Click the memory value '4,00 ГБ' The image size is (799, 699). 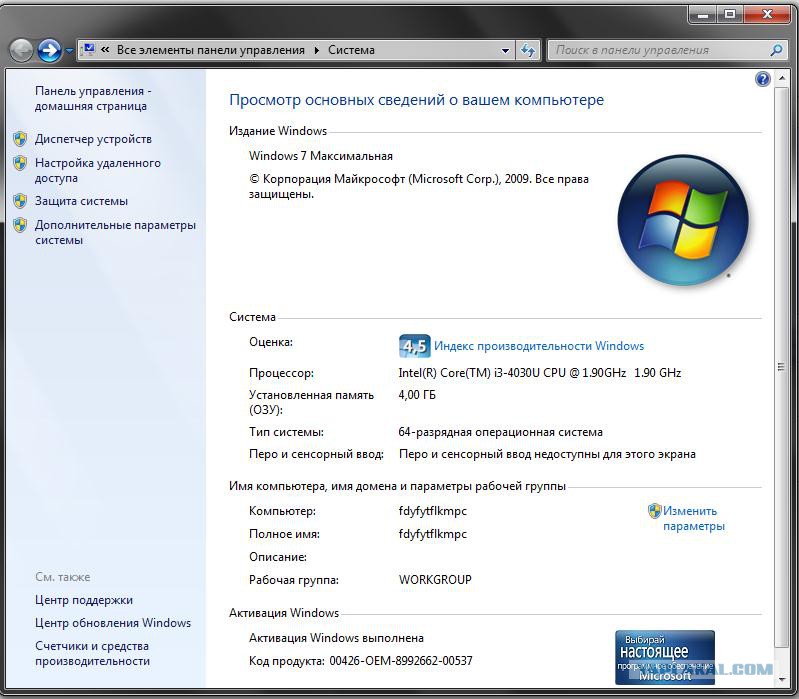click(x=417, y=395)
